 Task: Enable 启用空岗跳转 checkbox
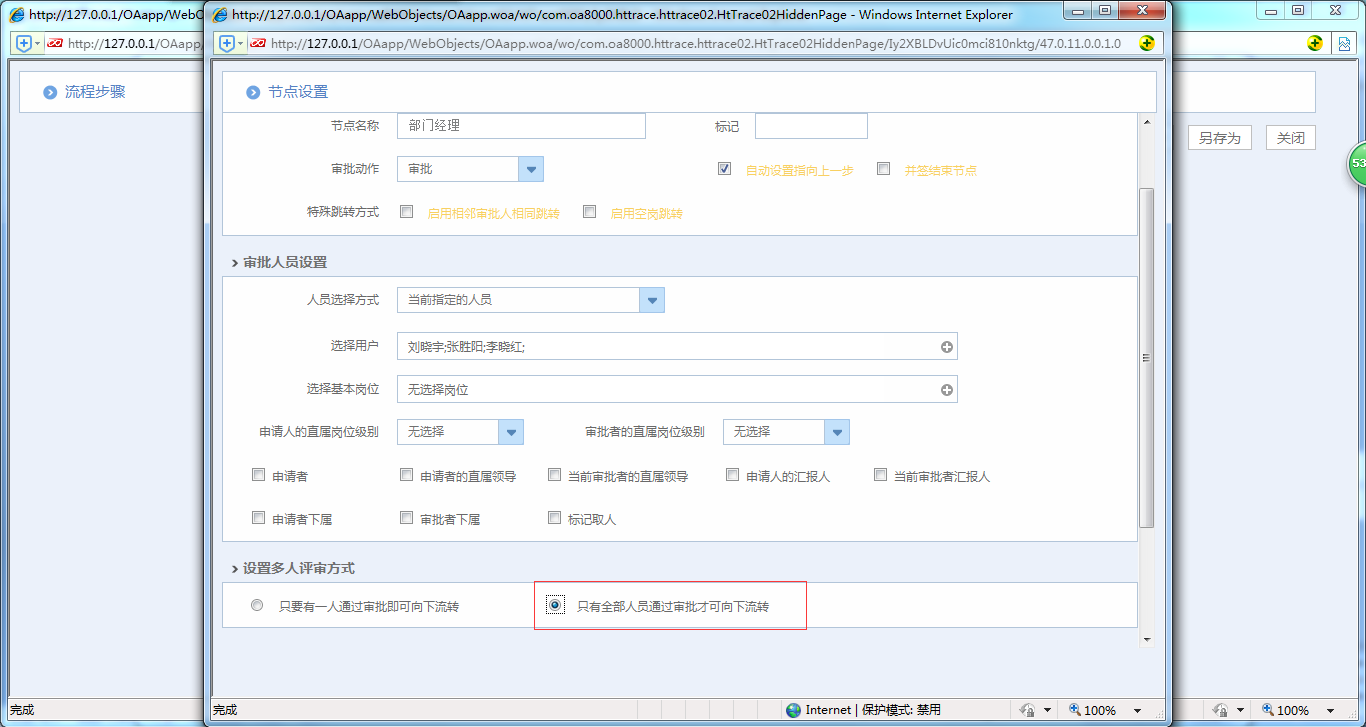pyautogui.click(x=589, y=212)
